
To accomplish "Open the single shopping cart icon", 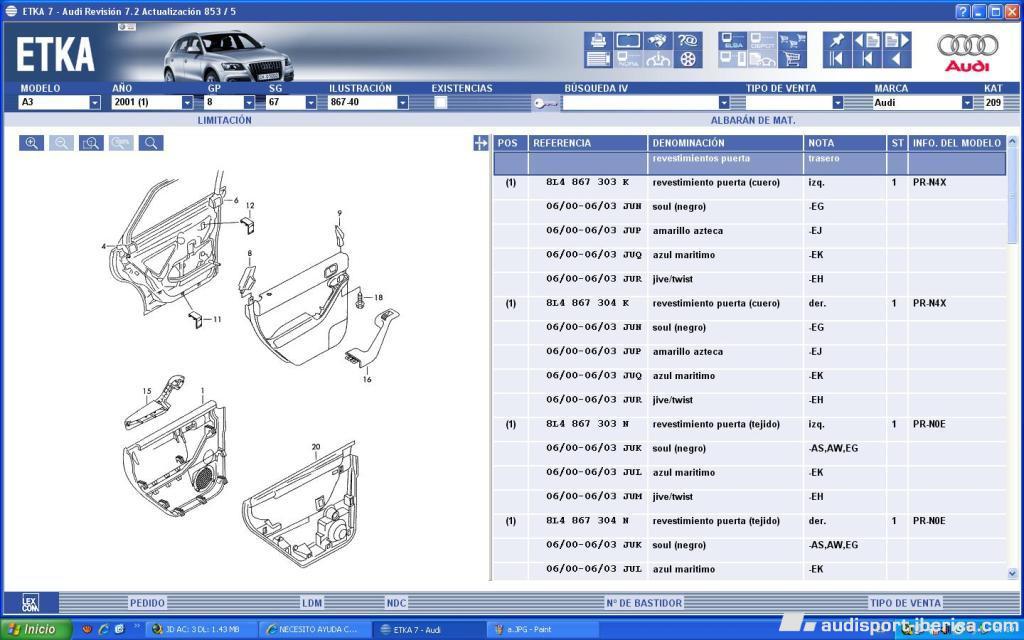I will [x=792, y=59].
